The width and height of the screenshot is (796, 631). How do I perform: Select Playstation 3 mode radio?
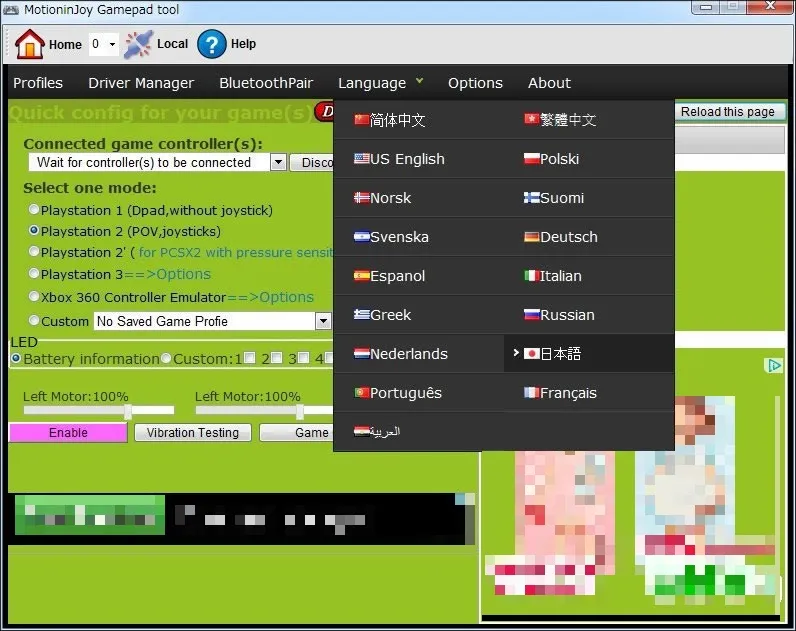[x=34, y=274]
